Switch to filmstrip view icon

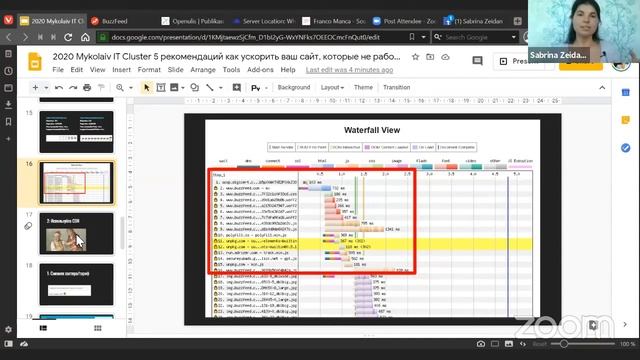coord(43,328)
